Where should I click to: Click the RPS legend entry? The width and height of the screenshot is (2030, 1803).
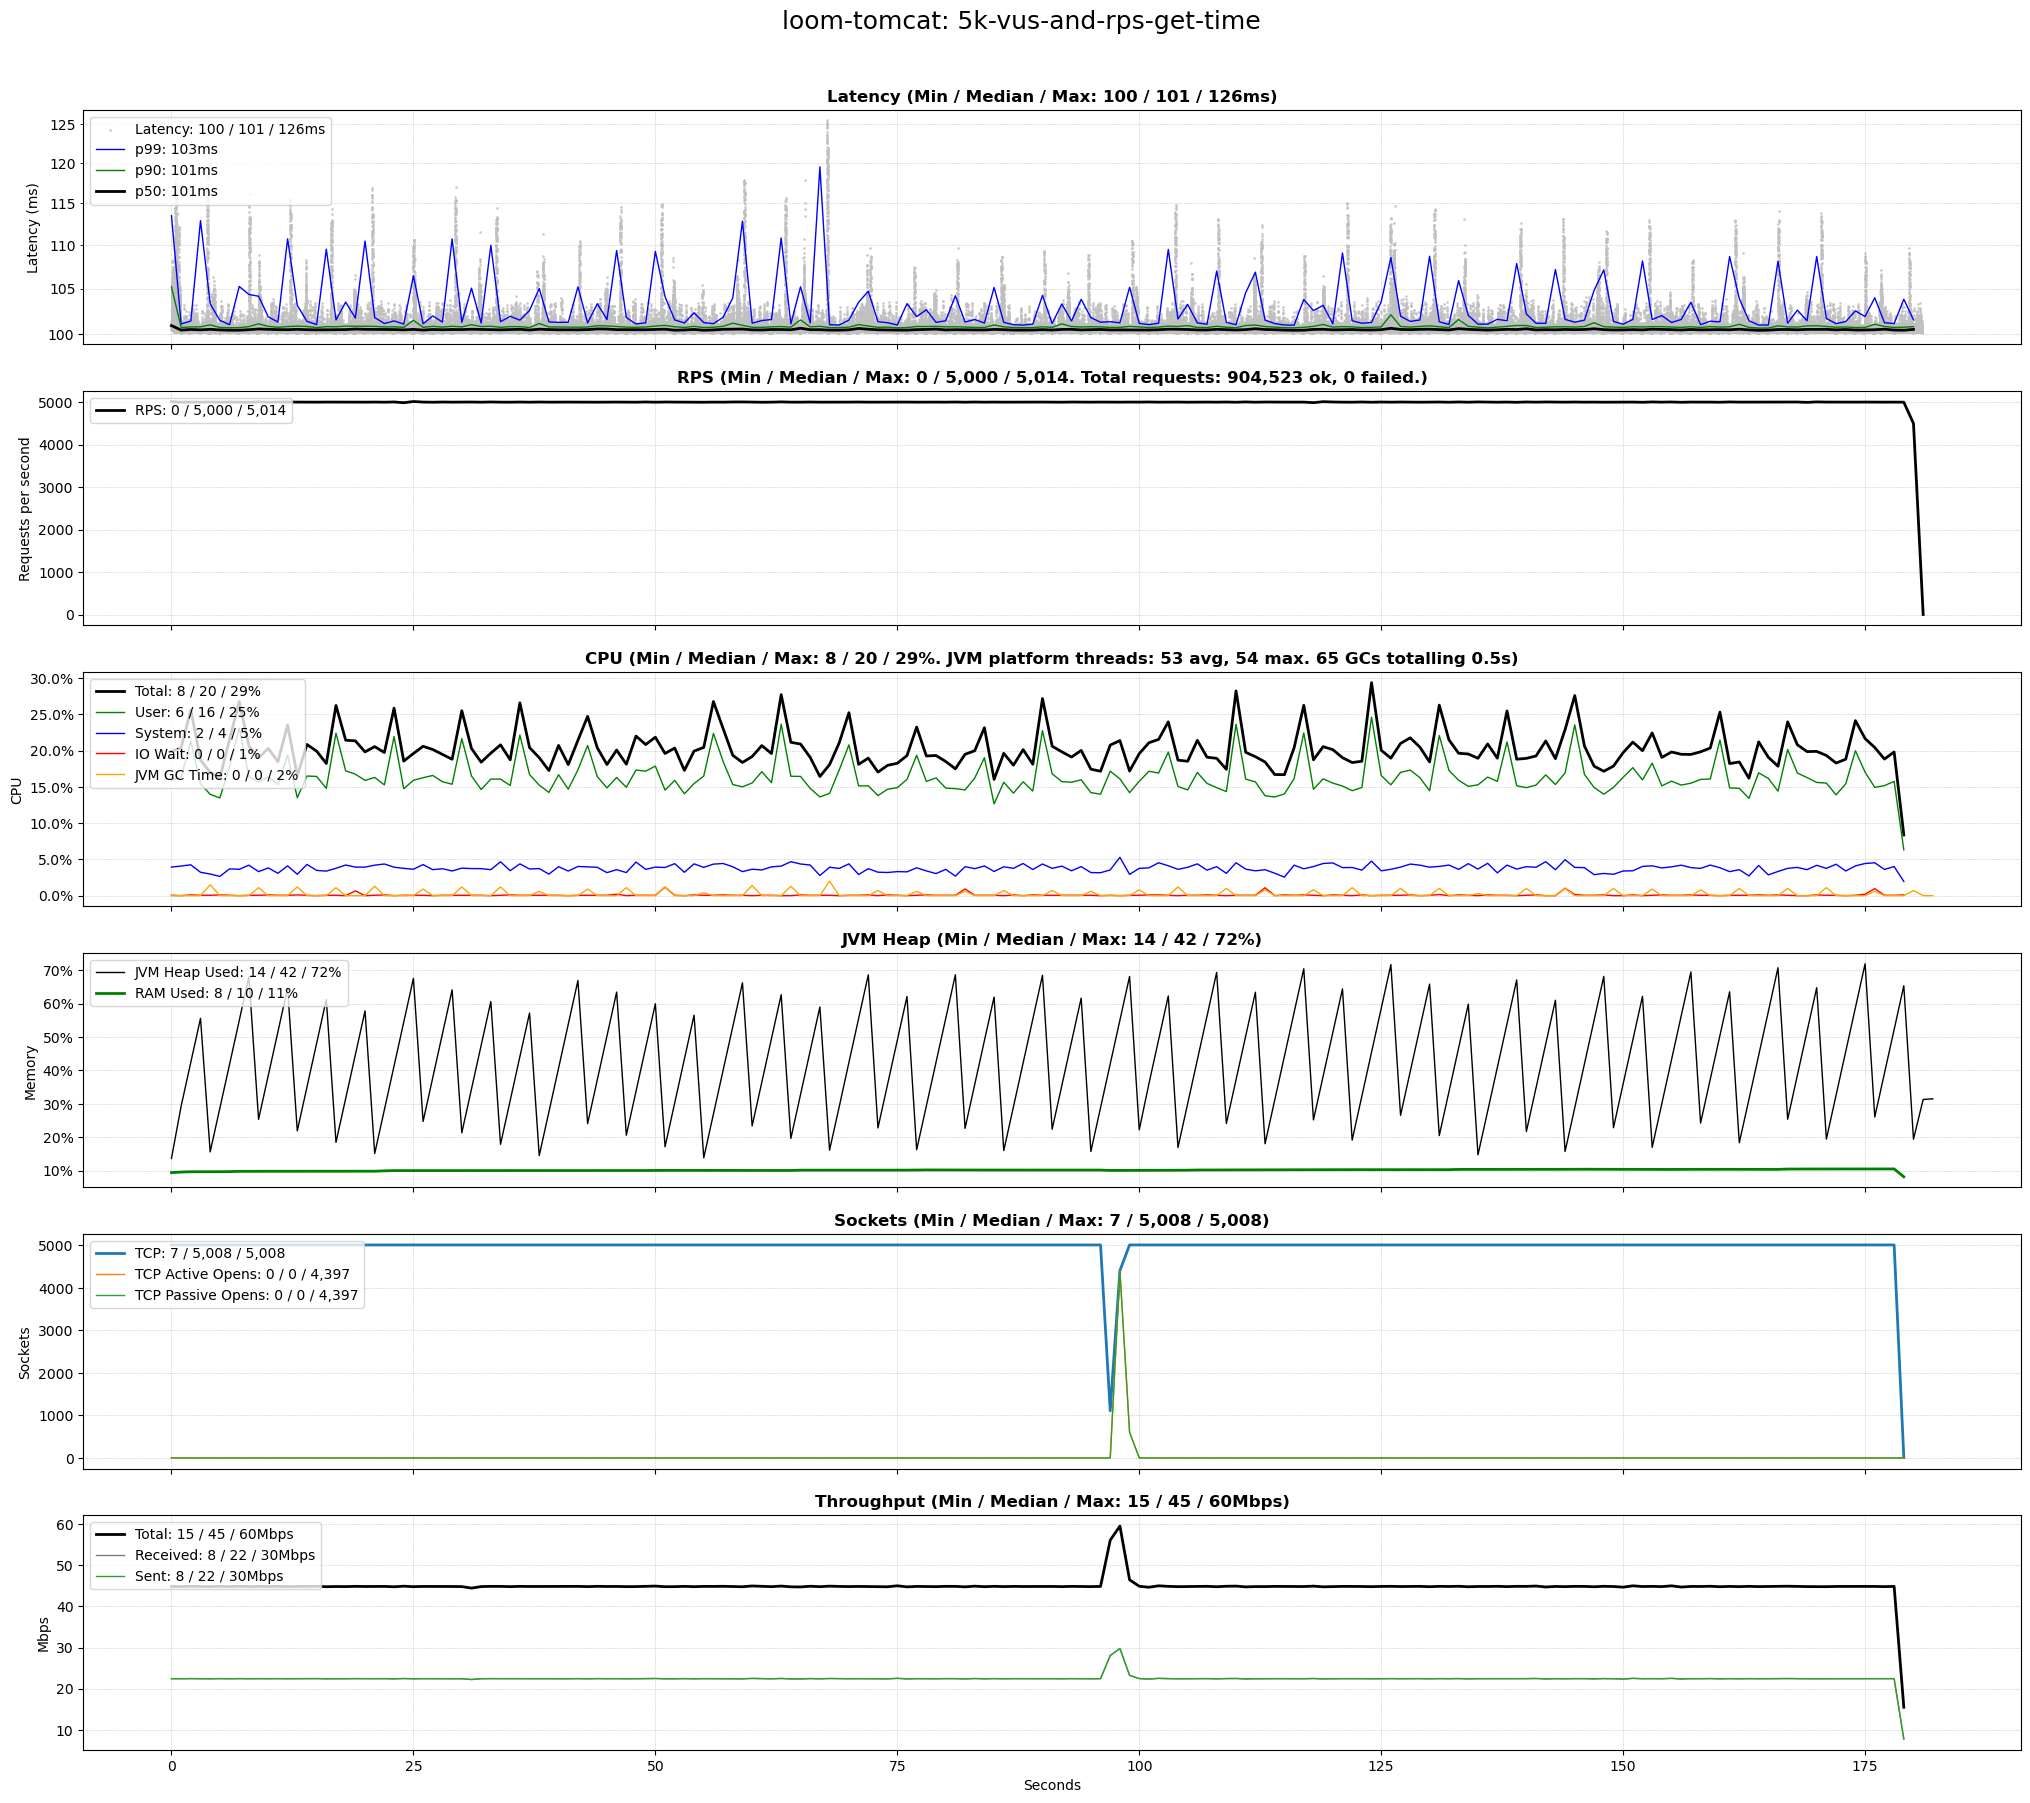[x=210, y=411]
